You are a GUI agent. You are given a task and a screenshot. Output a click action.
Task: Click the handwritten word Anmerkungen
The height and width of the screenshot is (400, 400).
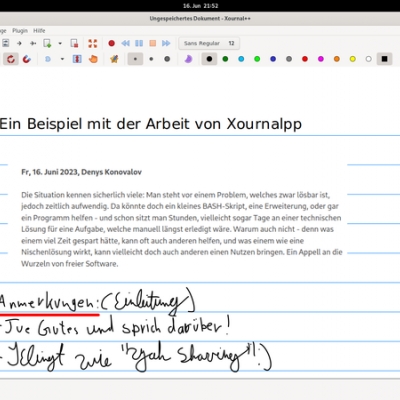point(47,303)
